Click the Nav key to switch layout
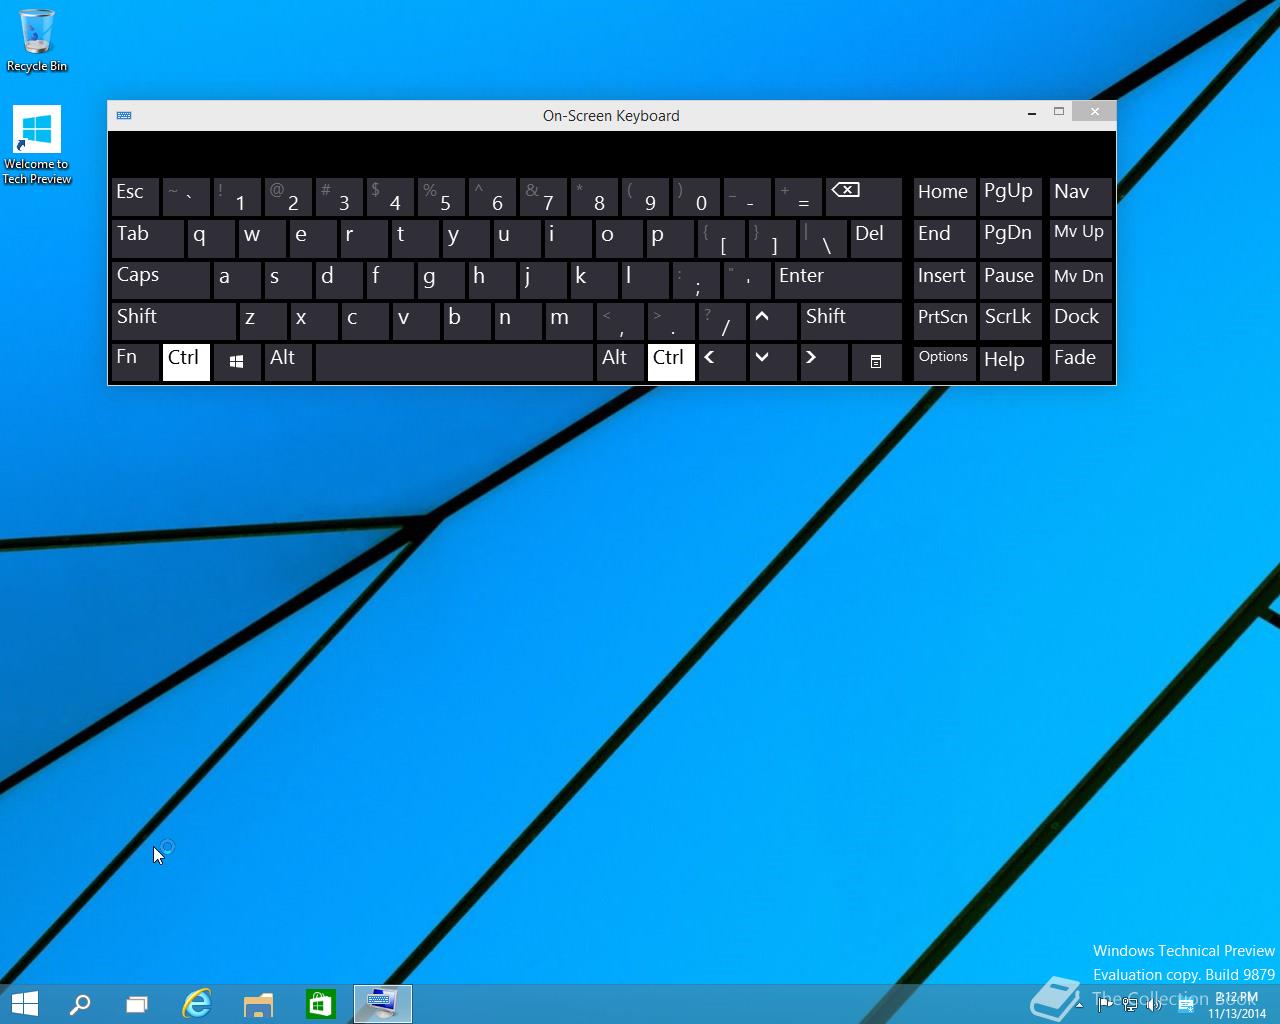This screenshot has width=1280, height=1024. [1080, 197]
